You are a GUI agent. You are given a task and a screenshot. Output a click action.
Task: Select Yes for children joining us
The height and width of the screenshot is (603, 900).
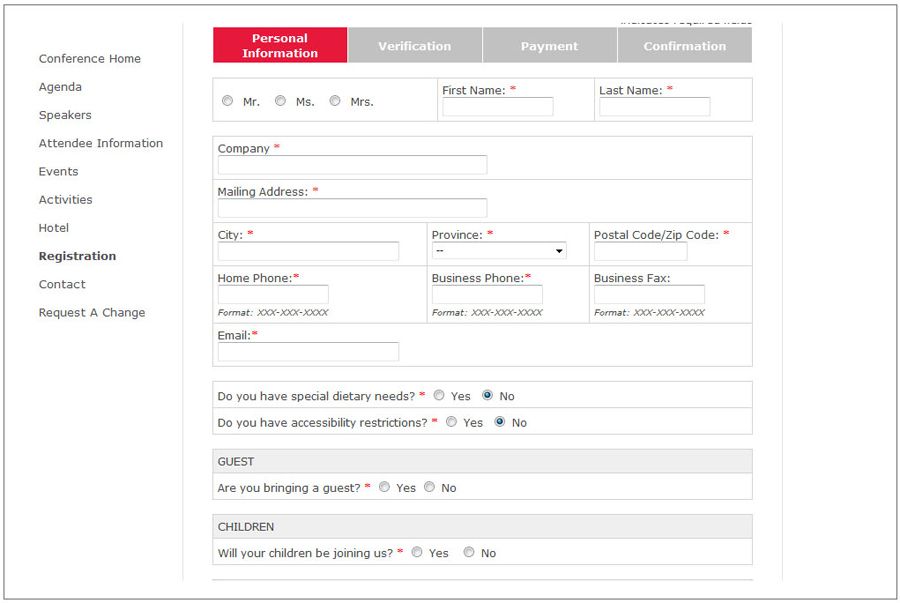tap(417, 552)
